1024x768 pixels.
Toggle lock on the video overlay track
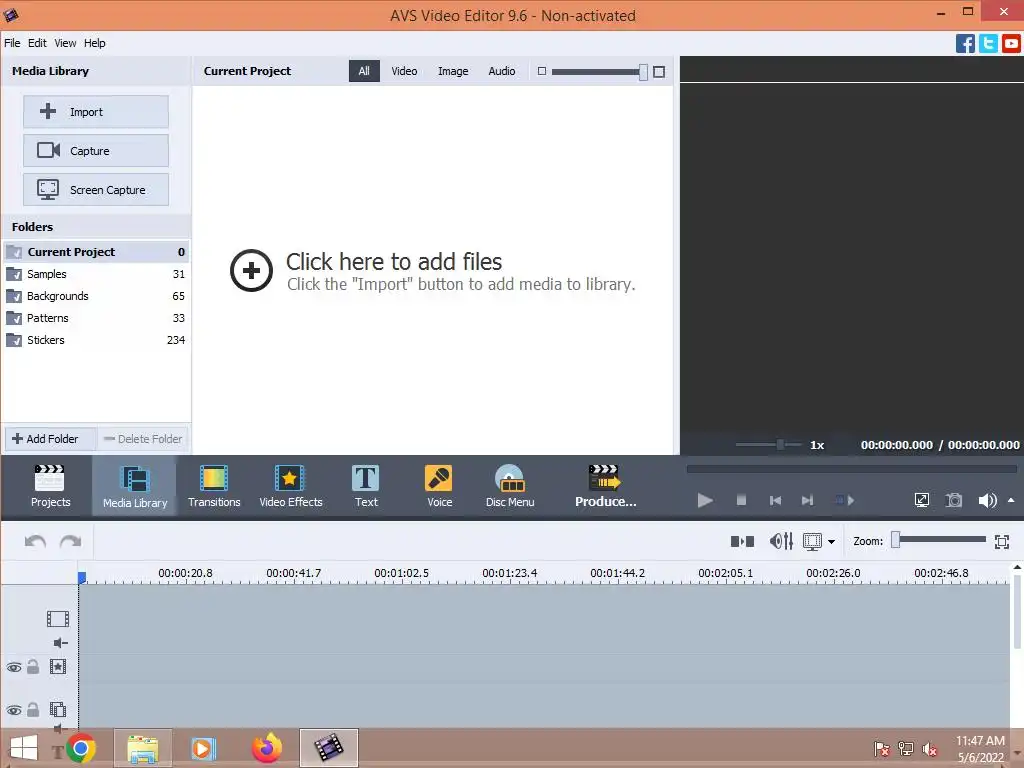pos(33,709)
